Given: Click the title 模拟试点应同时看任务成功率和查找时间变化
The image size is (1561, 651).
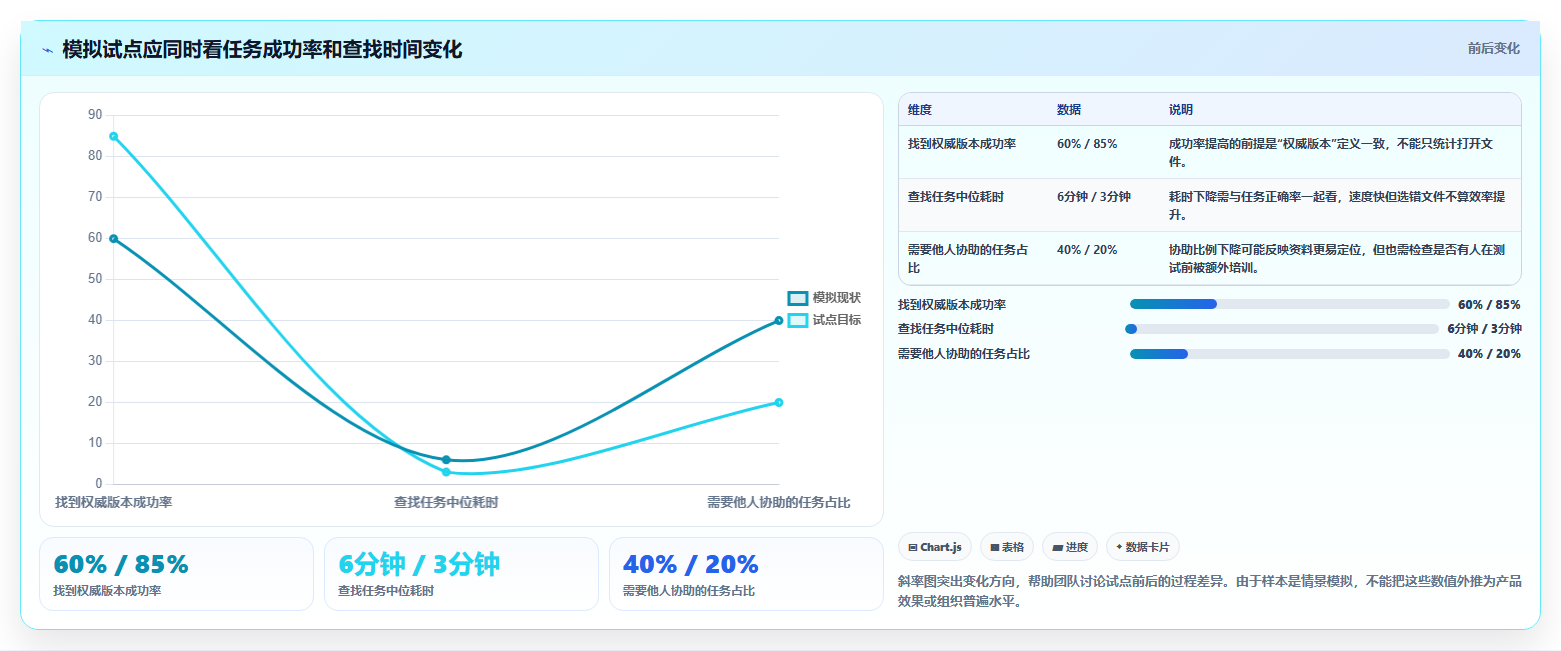Looking at the screenshot, I should click(262, 50).
